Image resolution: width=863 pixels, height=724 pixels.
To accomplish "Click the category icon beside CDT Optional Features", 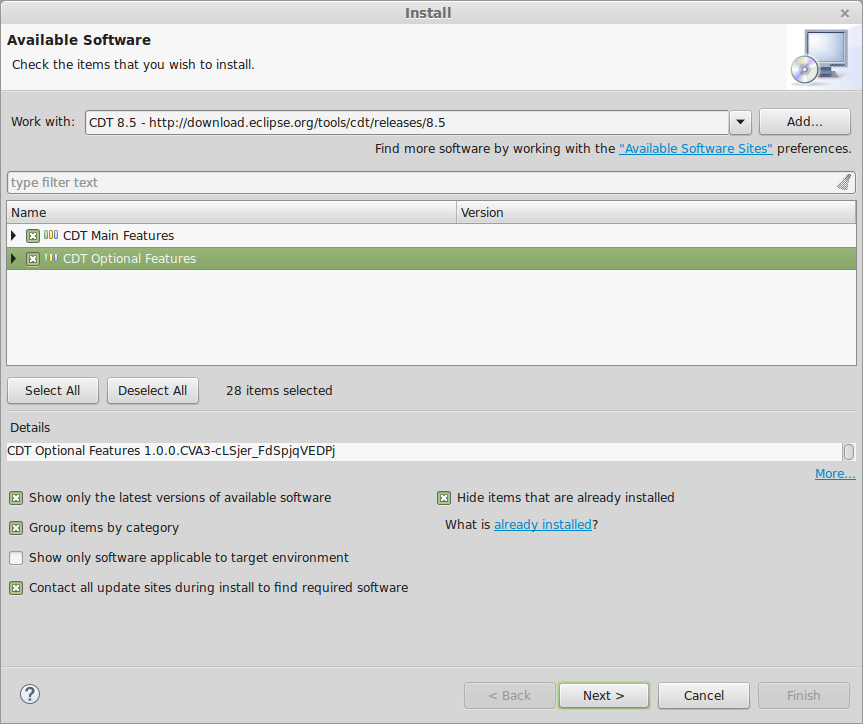I will pyautogui.click(x=51, y=258).
